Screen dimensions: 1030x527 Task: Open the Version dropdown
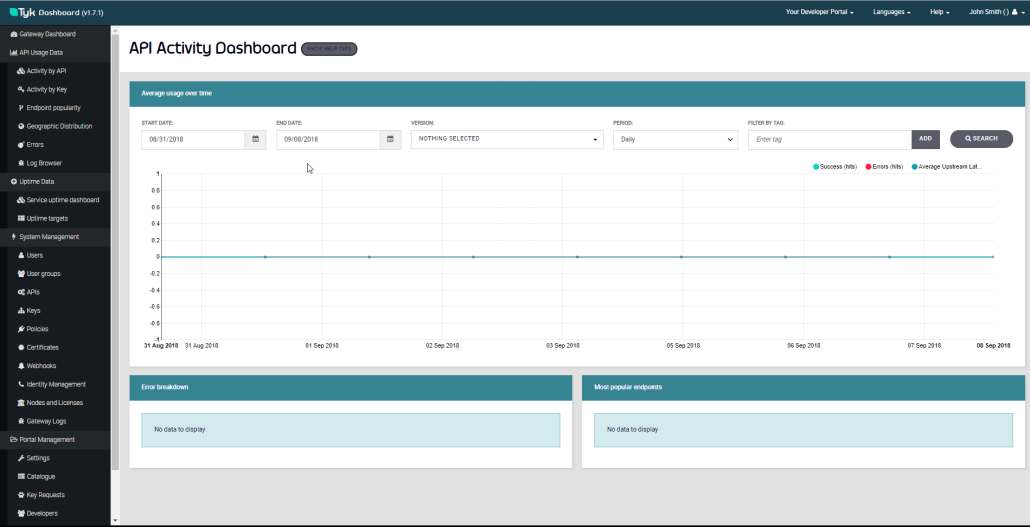tap(507, 139)
